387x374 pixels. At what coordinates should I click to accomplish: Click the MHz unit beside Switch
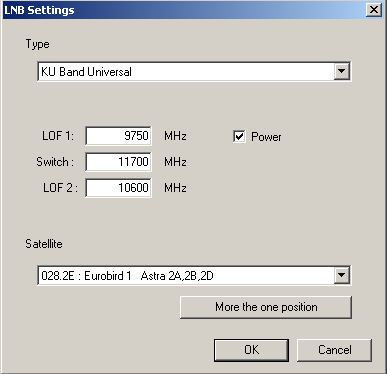(x=175, y=162)
